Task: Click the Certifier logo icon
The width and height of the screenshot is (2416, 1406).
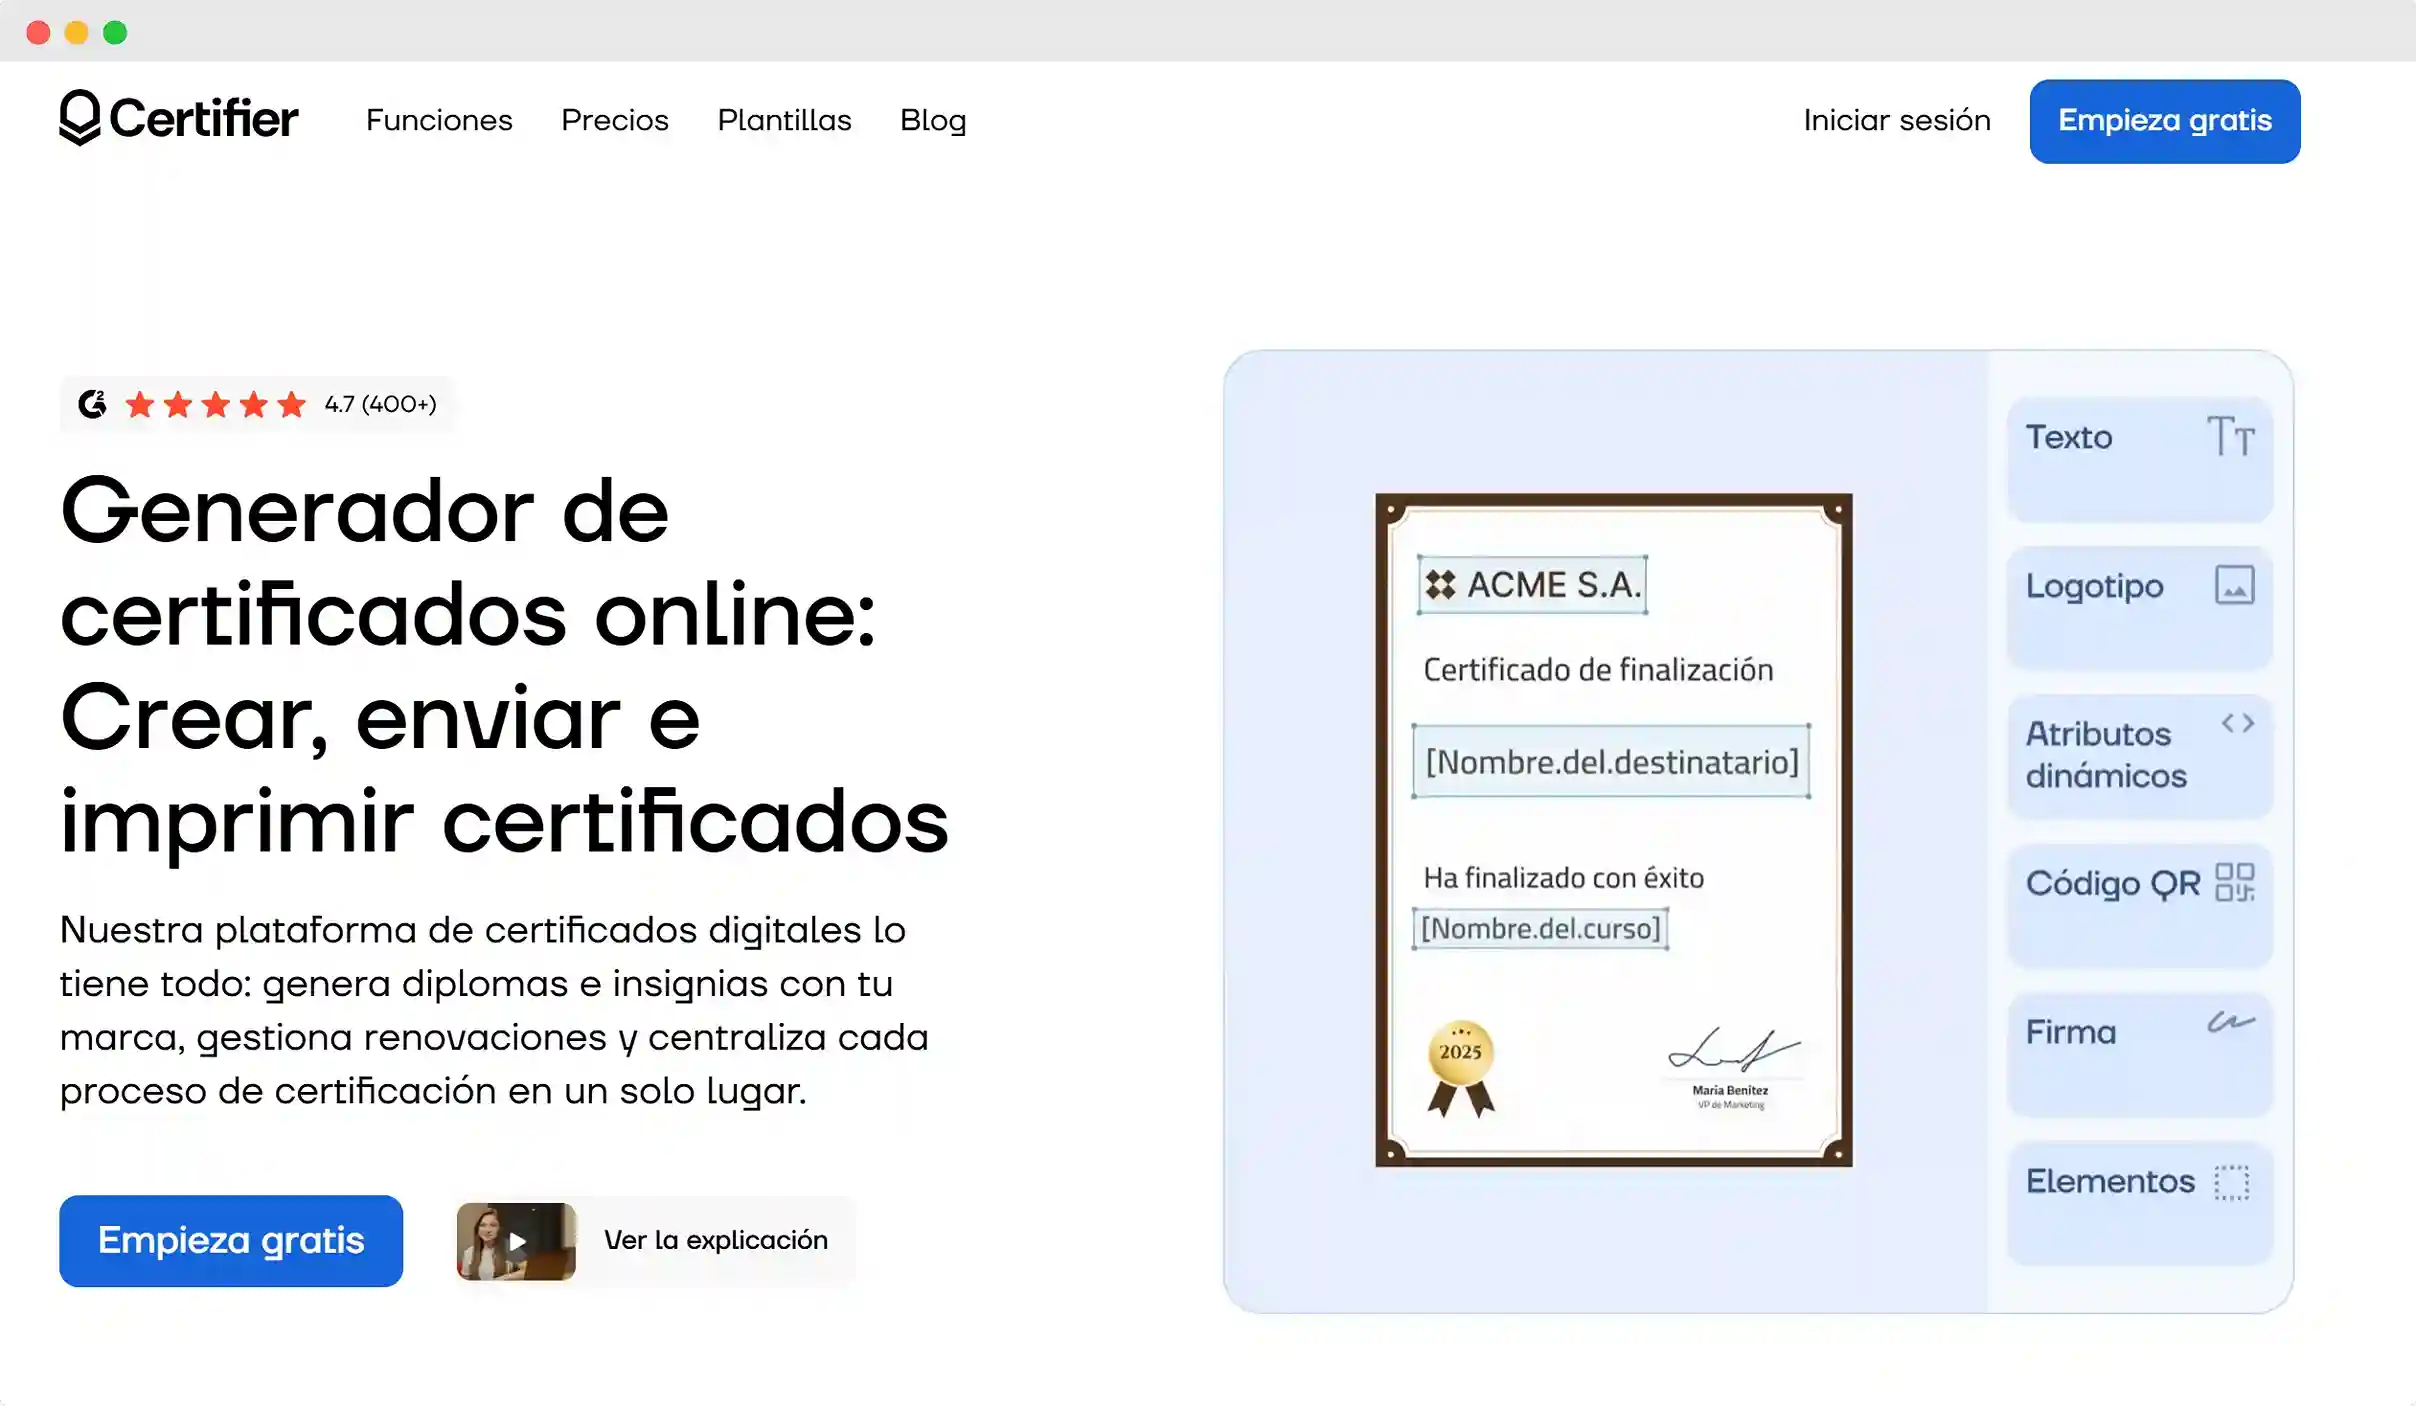Action: (x=80, y=118)
